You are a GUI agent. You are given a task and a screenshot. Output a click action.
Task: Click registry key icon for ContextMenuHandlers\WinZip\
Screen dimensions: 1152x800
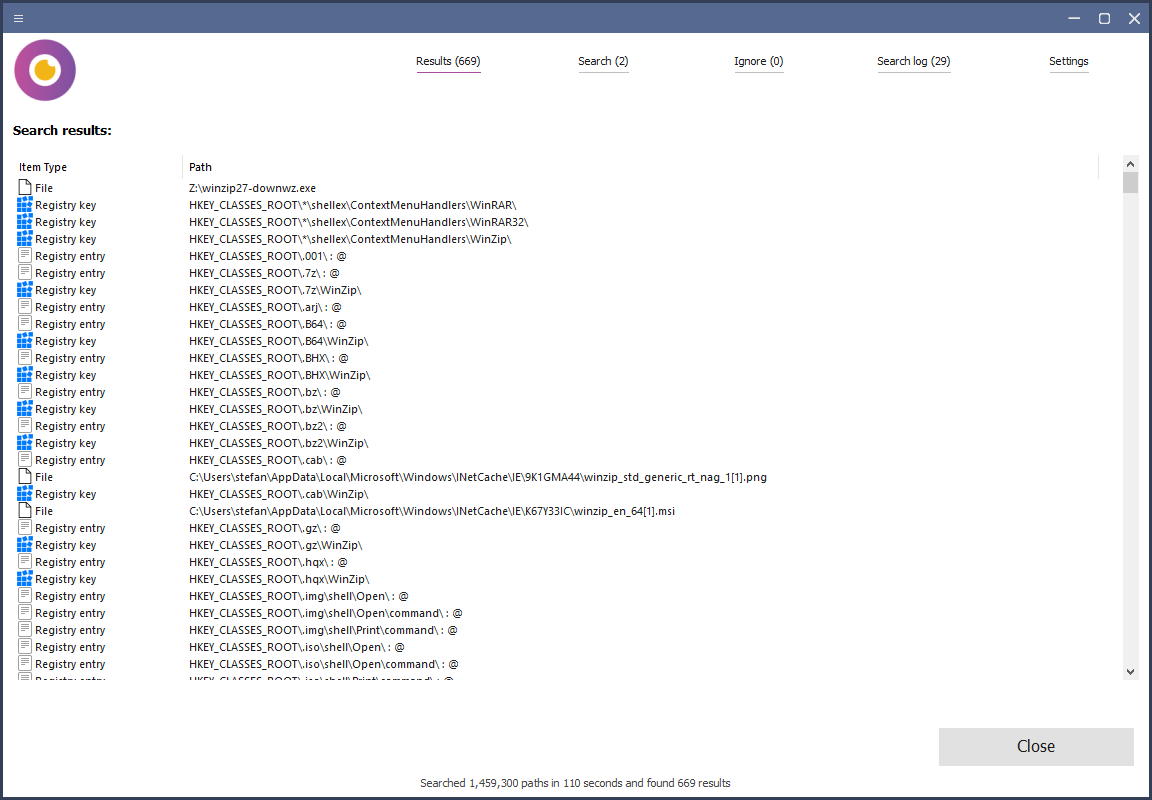click(x=25, y=239)
